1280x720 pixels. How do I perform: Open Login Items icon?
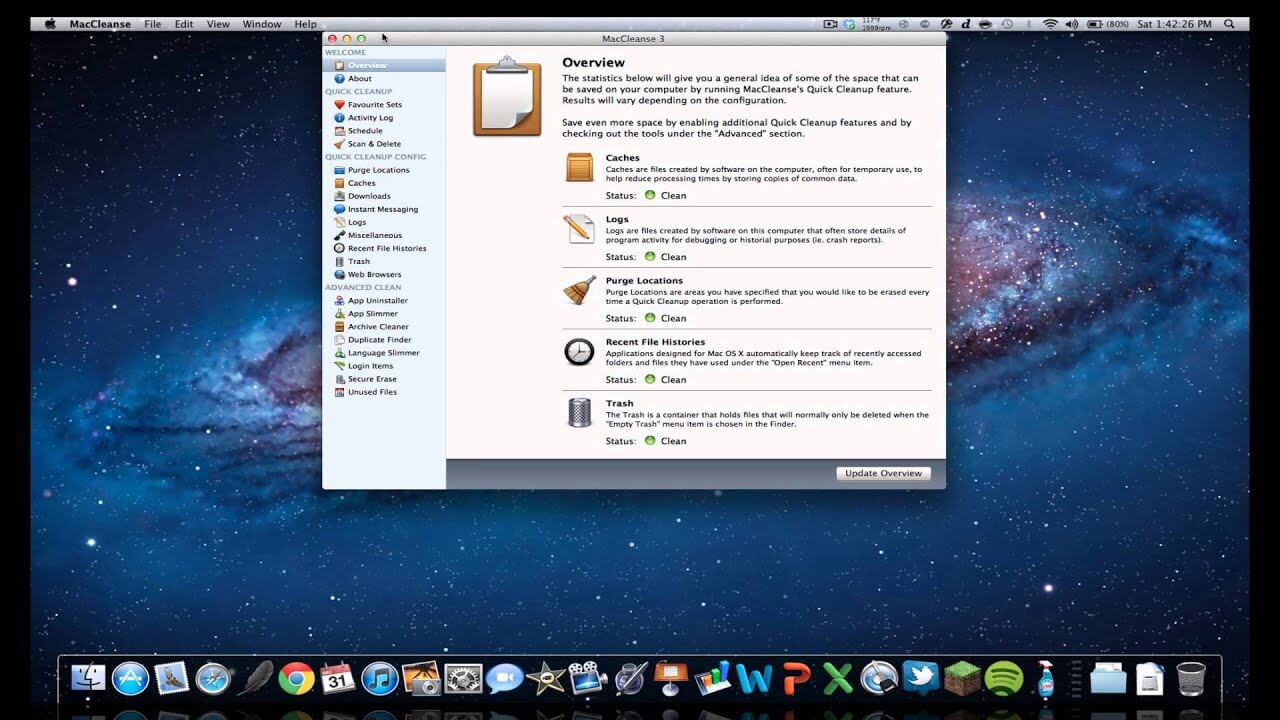coord(339,365)
